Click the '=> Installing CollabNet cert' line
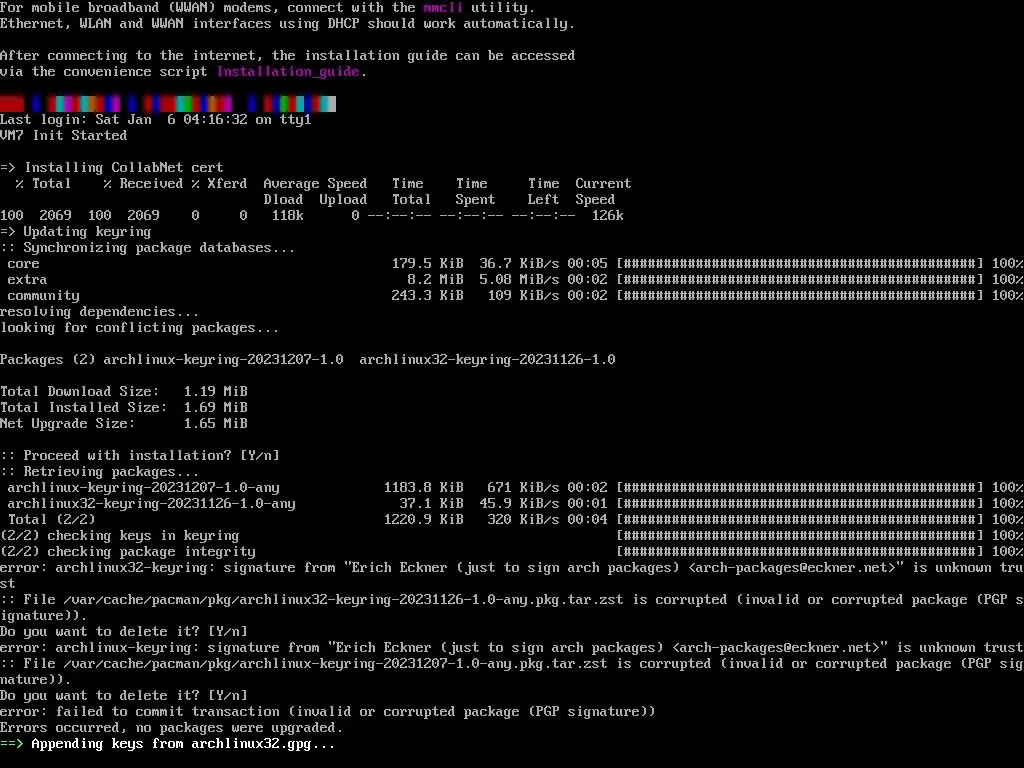Screen dimensions: 1024x768 (x=112, y=167)
